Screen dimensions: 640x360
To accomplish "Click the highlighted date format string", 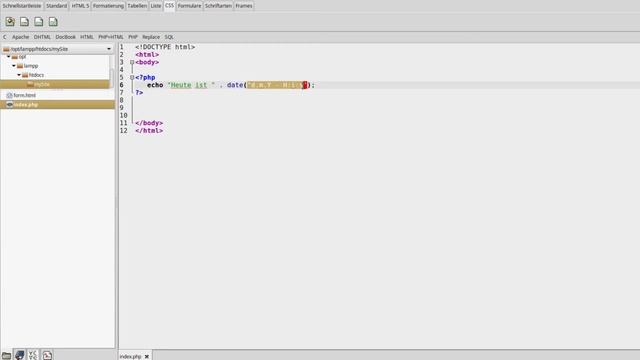I will tap(277, 85).
